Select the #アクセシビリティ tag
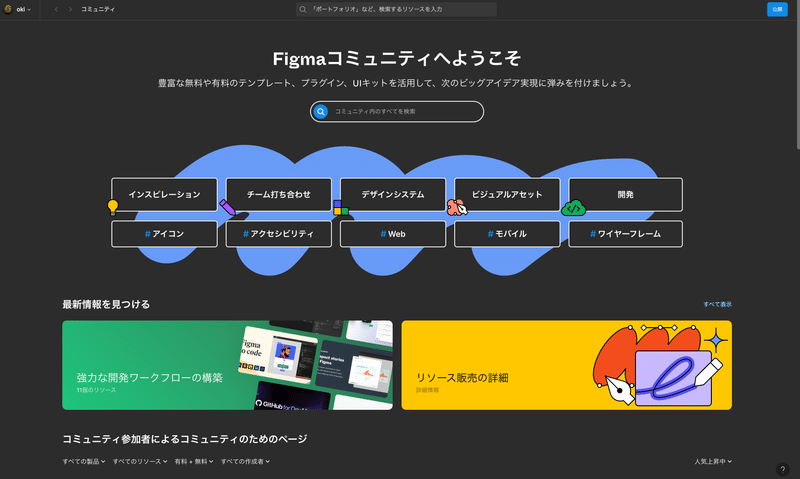Viewport: 800px width, 479px height. pos(279,234)
